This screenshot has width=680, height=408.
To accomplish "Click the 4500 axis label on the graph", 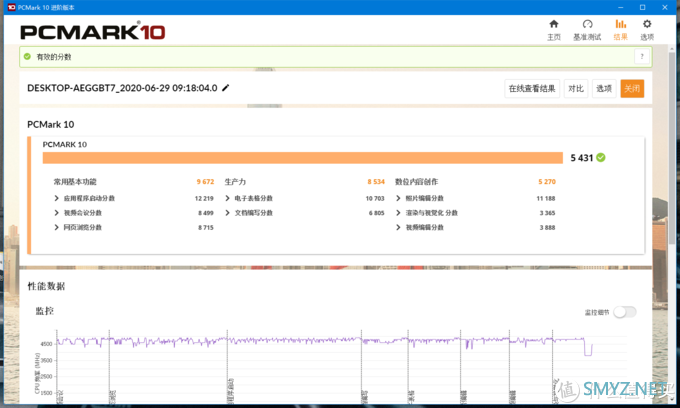I will click(x=46, y=344).
